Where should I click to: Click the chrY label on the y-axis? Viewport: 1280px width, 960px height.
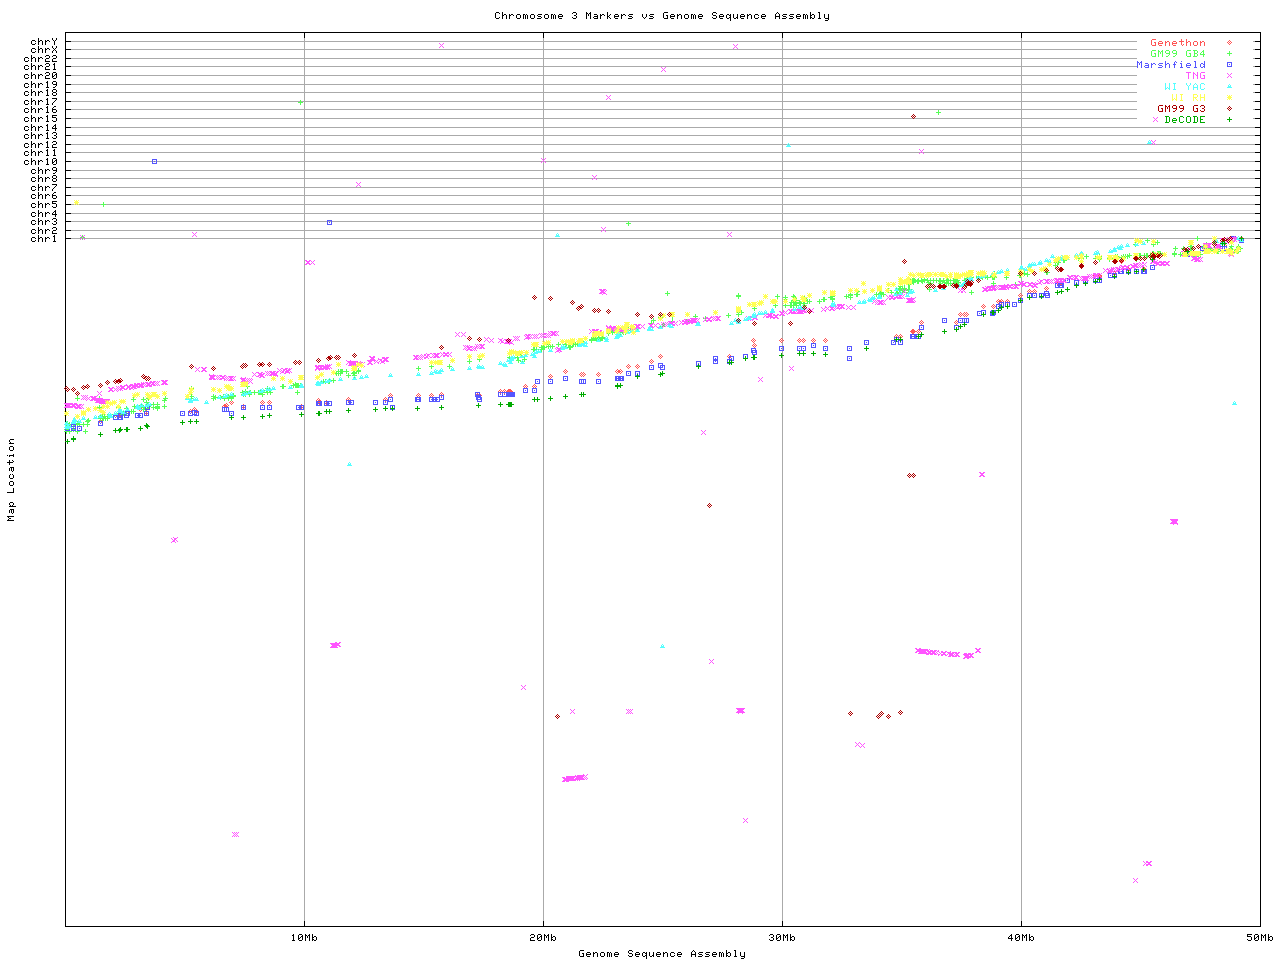(x=43, y=42)
